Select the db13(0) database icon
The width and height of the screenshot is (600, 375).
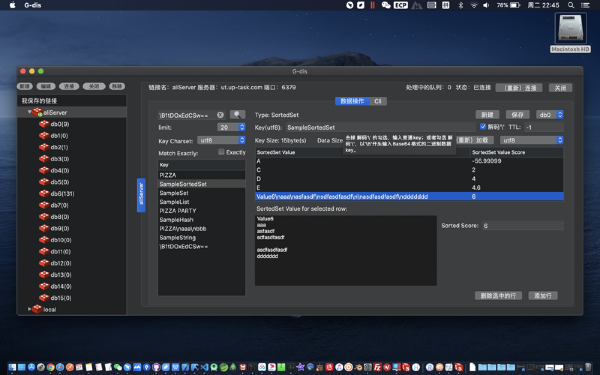click(44, 275)
